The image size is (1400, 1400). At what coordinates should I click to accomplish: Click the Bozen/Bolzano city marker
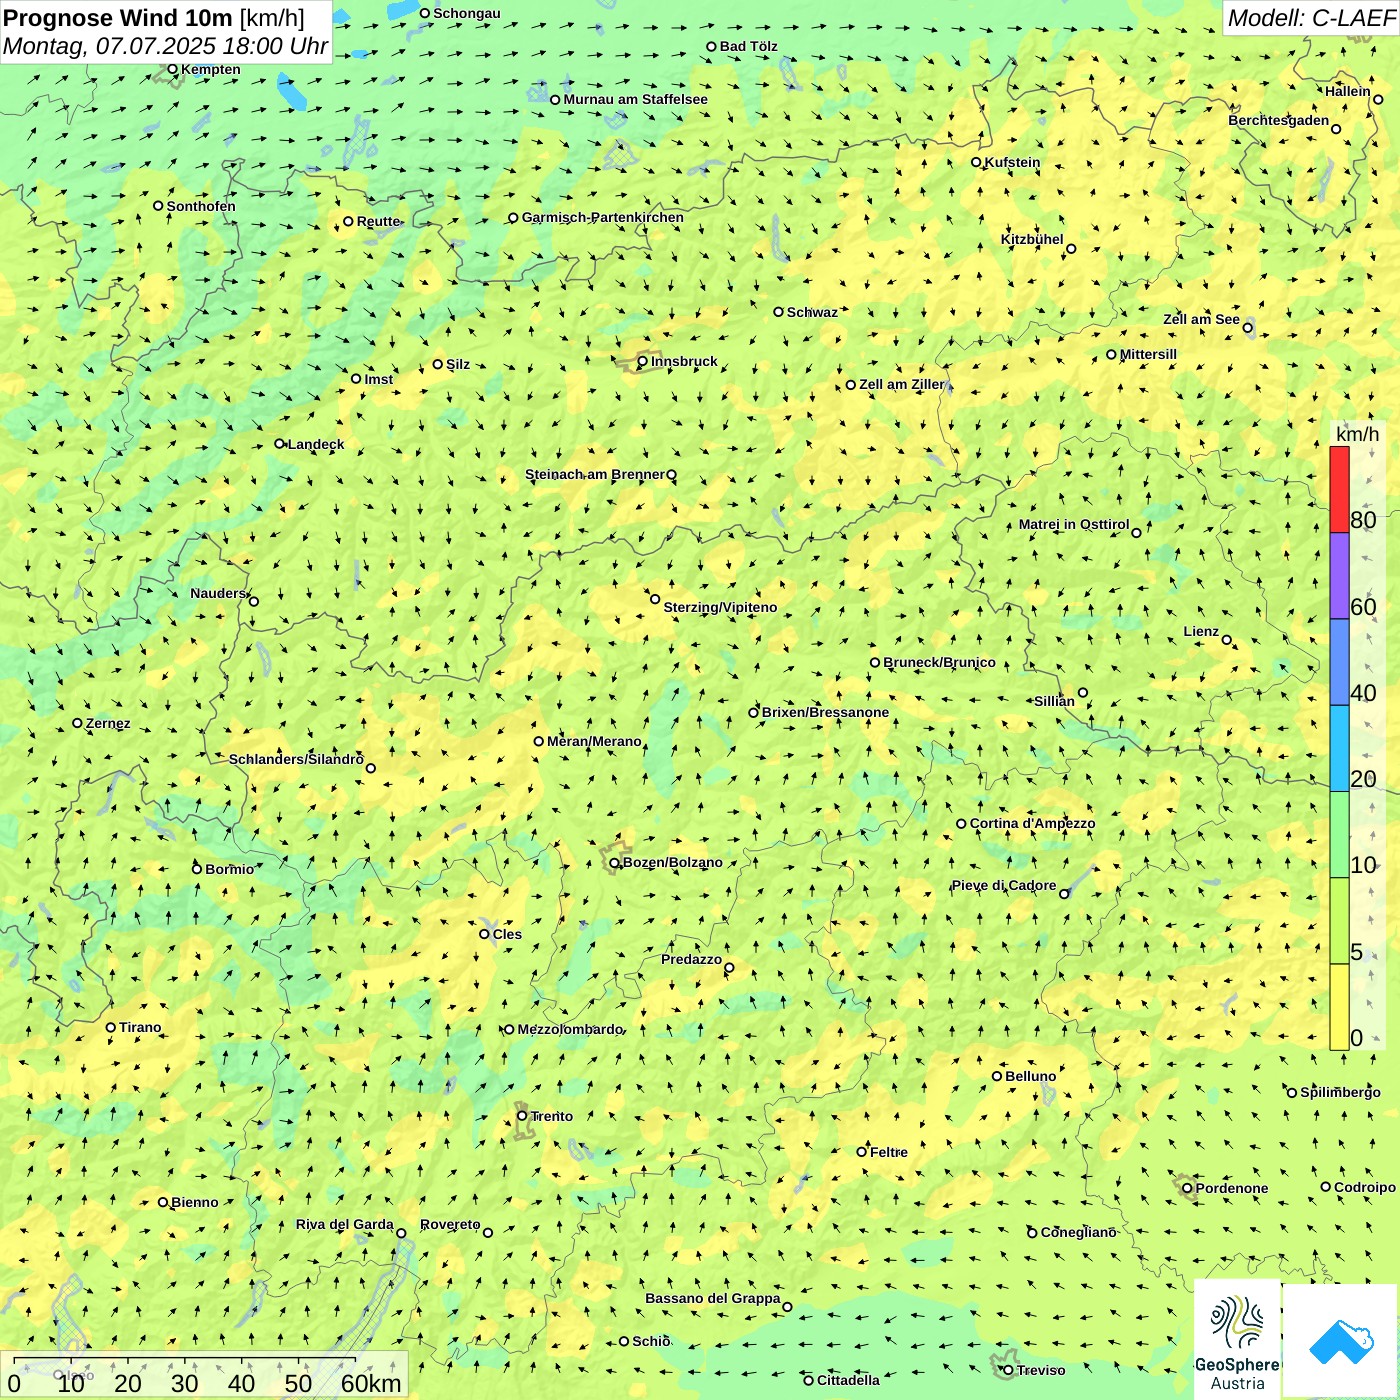[x=615, y=863]
